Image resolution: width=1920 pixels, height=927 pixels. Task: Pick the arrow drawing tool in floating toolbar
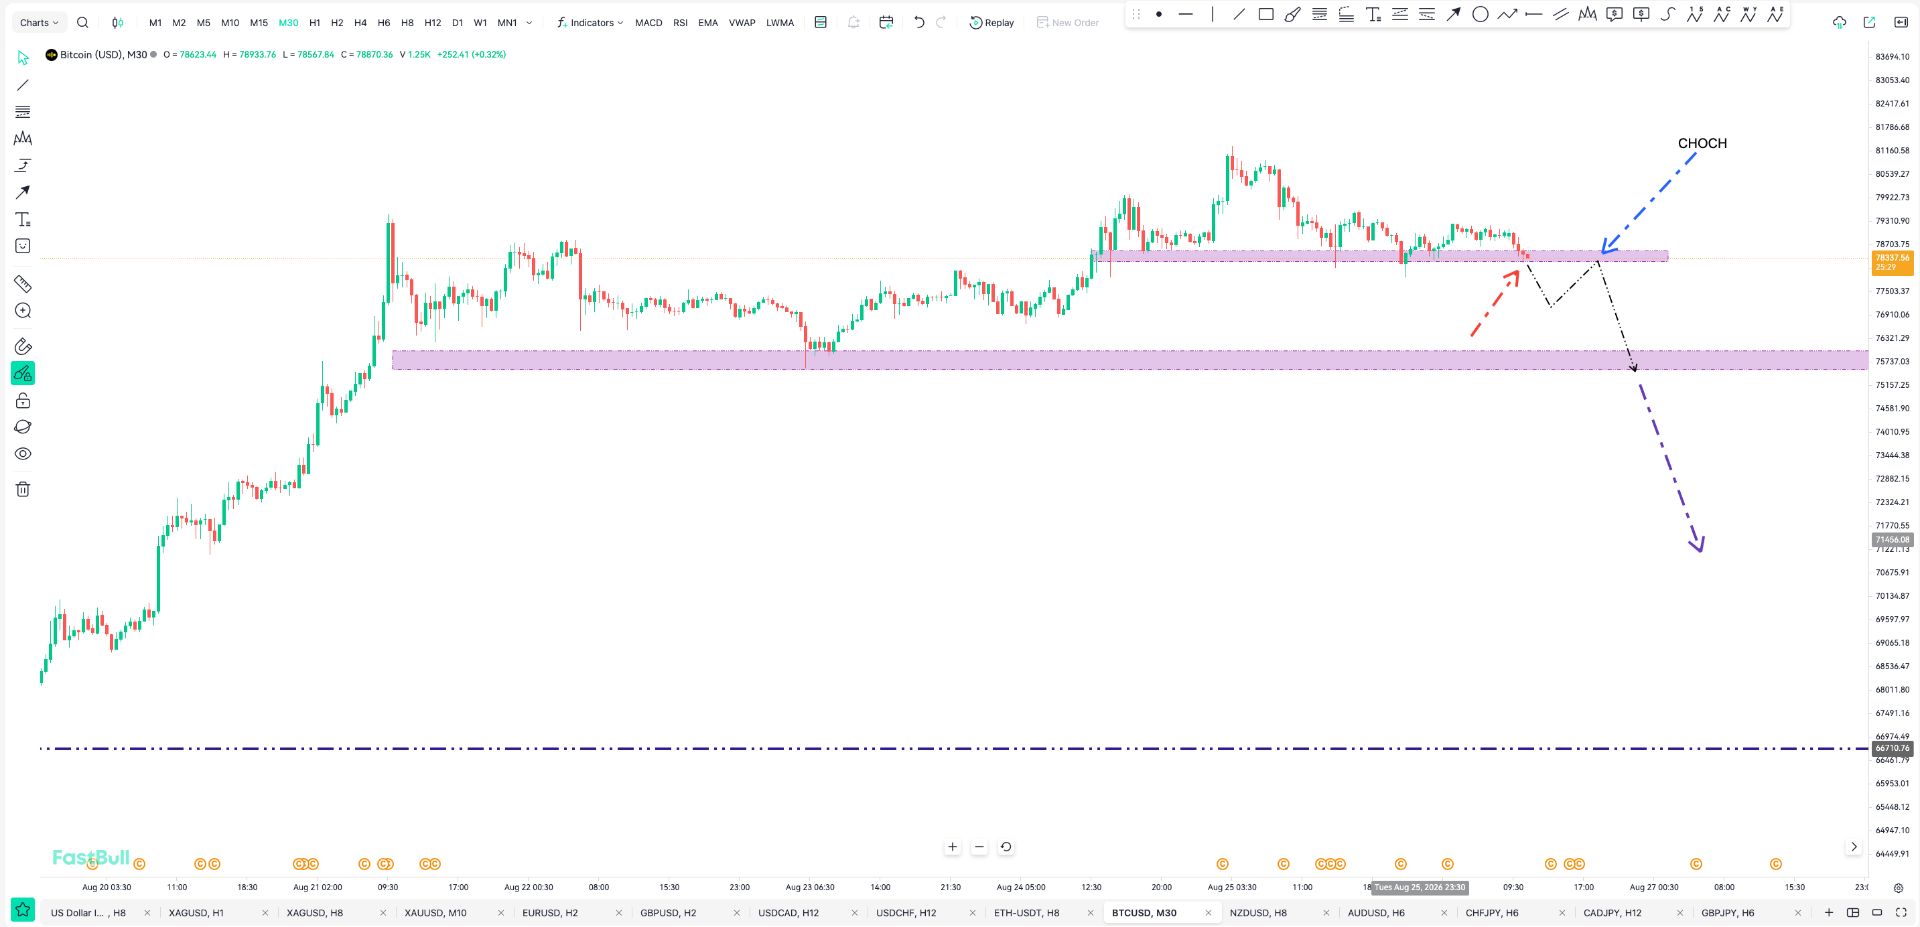tap(1453, 14)
